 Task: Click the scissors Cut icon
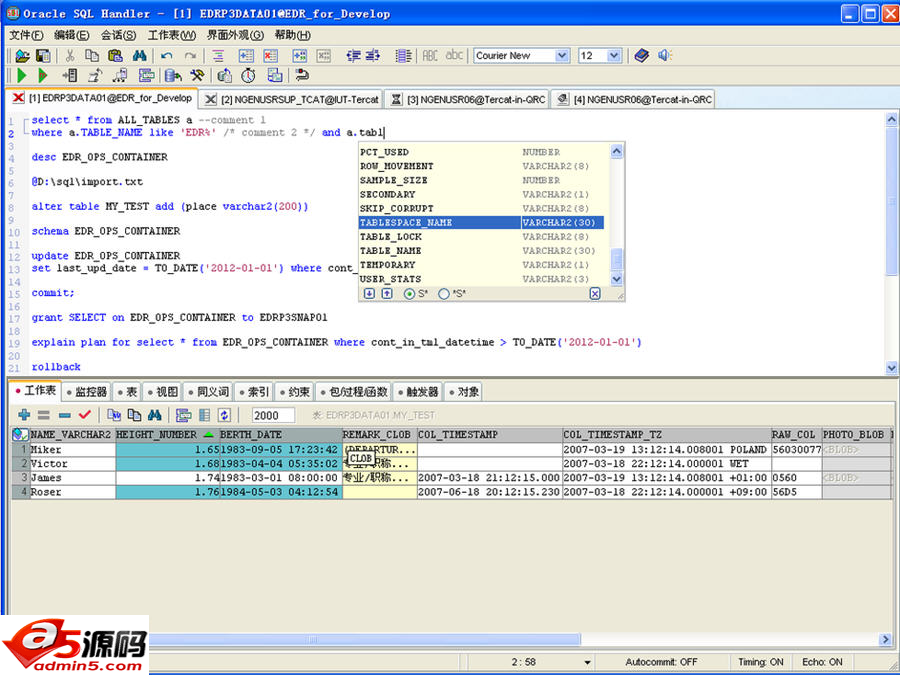click(x=72, y=56)
